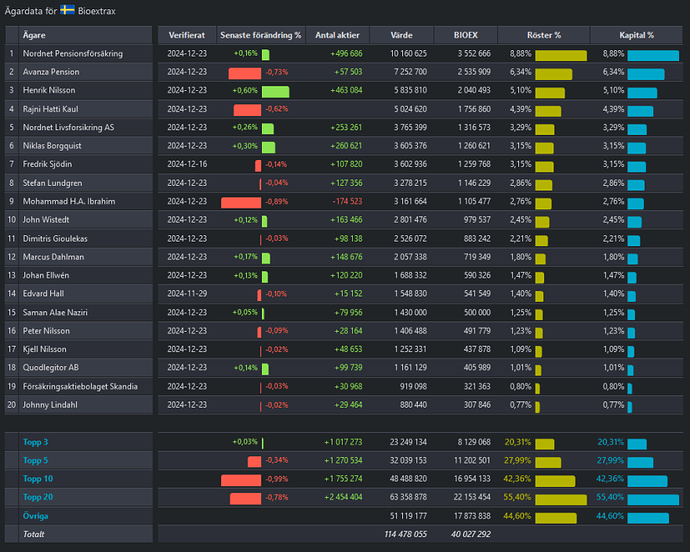Image resolution: width=690 pixels, height=552 pixels.
Task: Open the Topp 10 summary link
Action: coord(38,478)
